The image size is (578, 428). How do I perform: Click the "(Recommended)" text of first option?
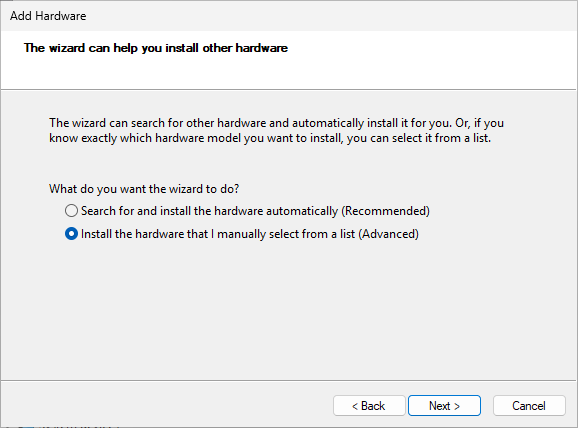tap(385, 211)
